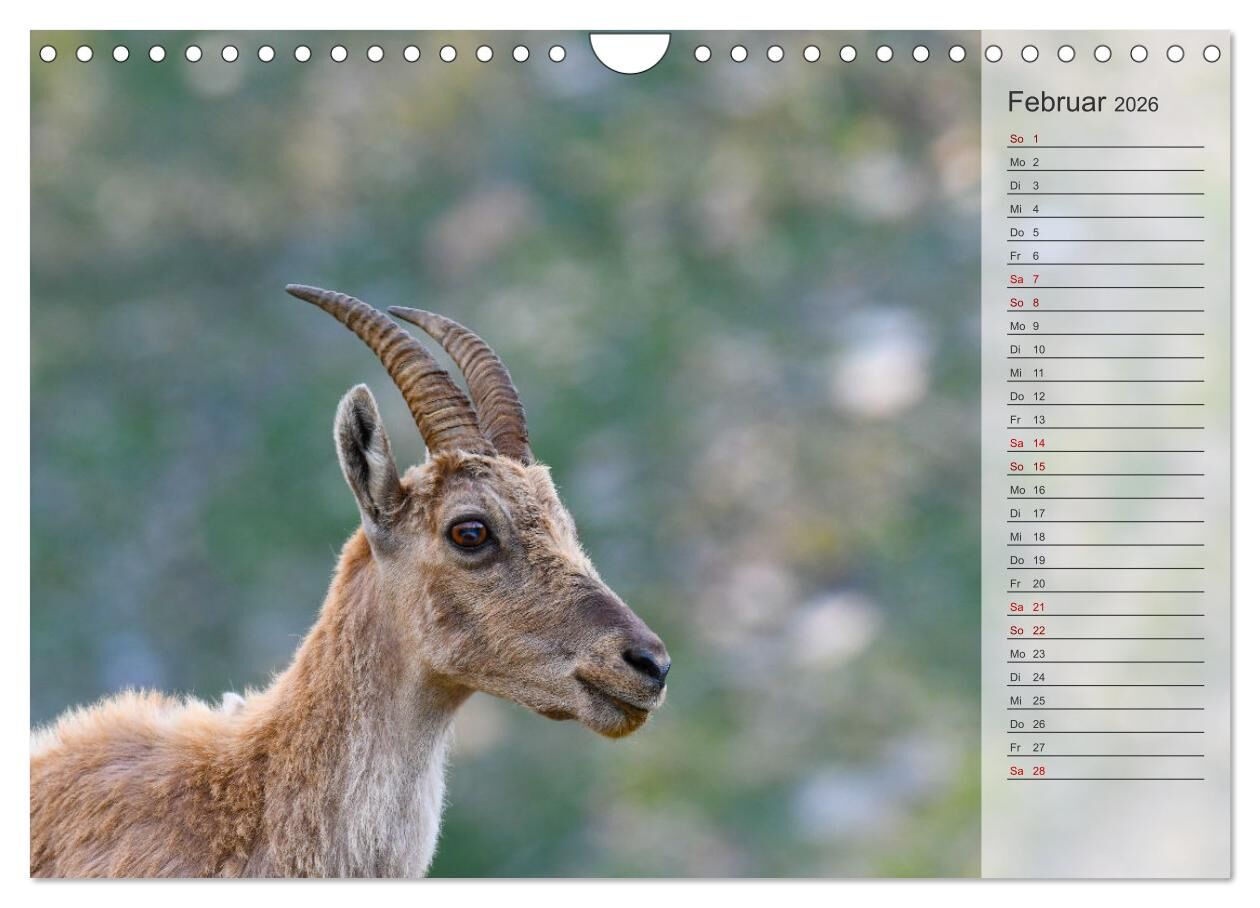Screen dimensions: 1260x908
Task: Click the 2026 year label
Action: click(1136, 105)
